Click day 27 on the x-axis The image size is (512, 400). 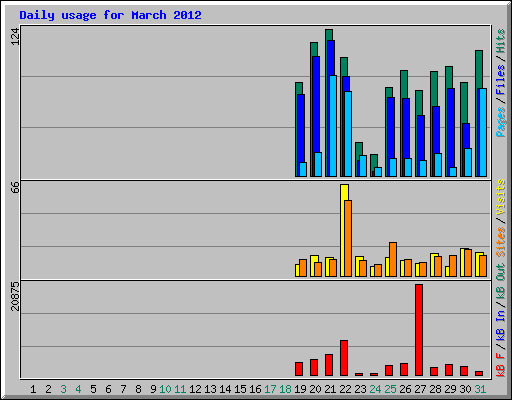click(420, 389)
